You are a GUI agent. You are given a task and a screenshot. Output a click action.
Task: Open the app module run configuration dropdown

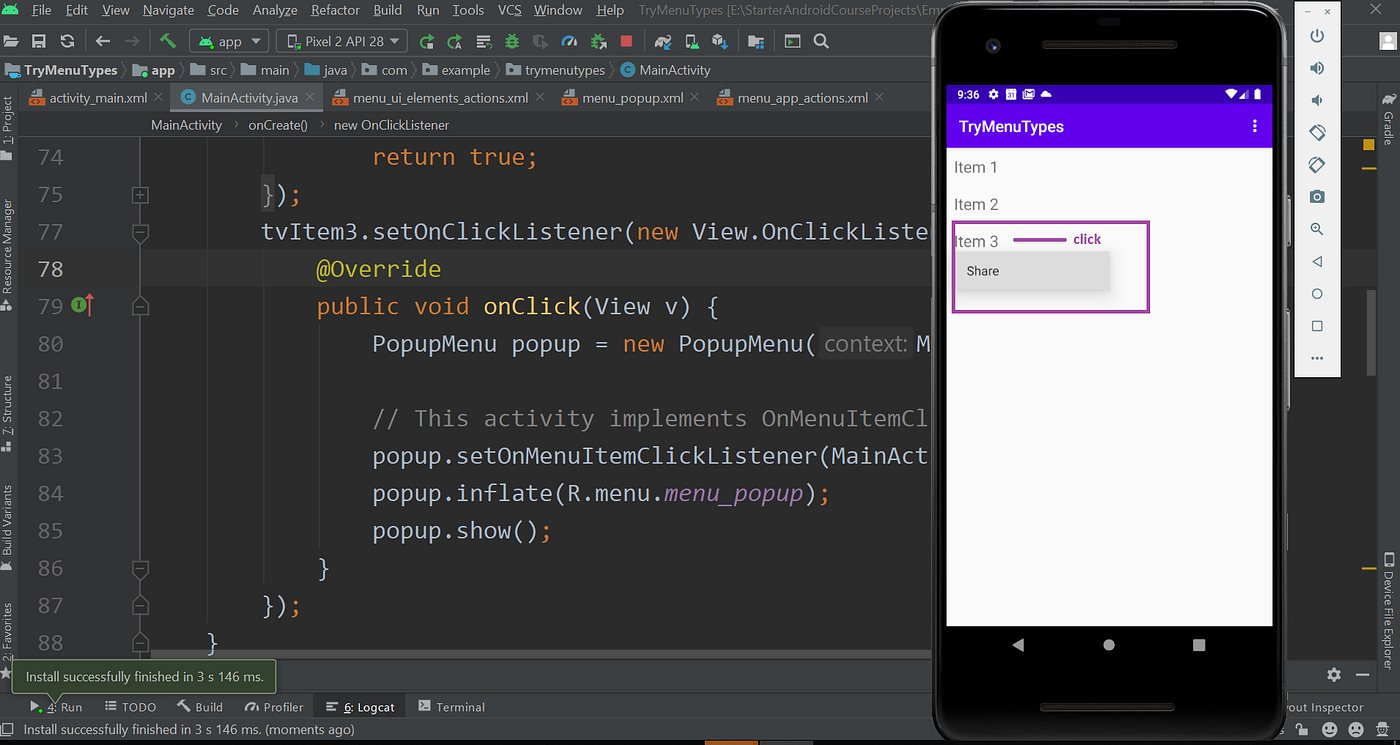[228, 41]
